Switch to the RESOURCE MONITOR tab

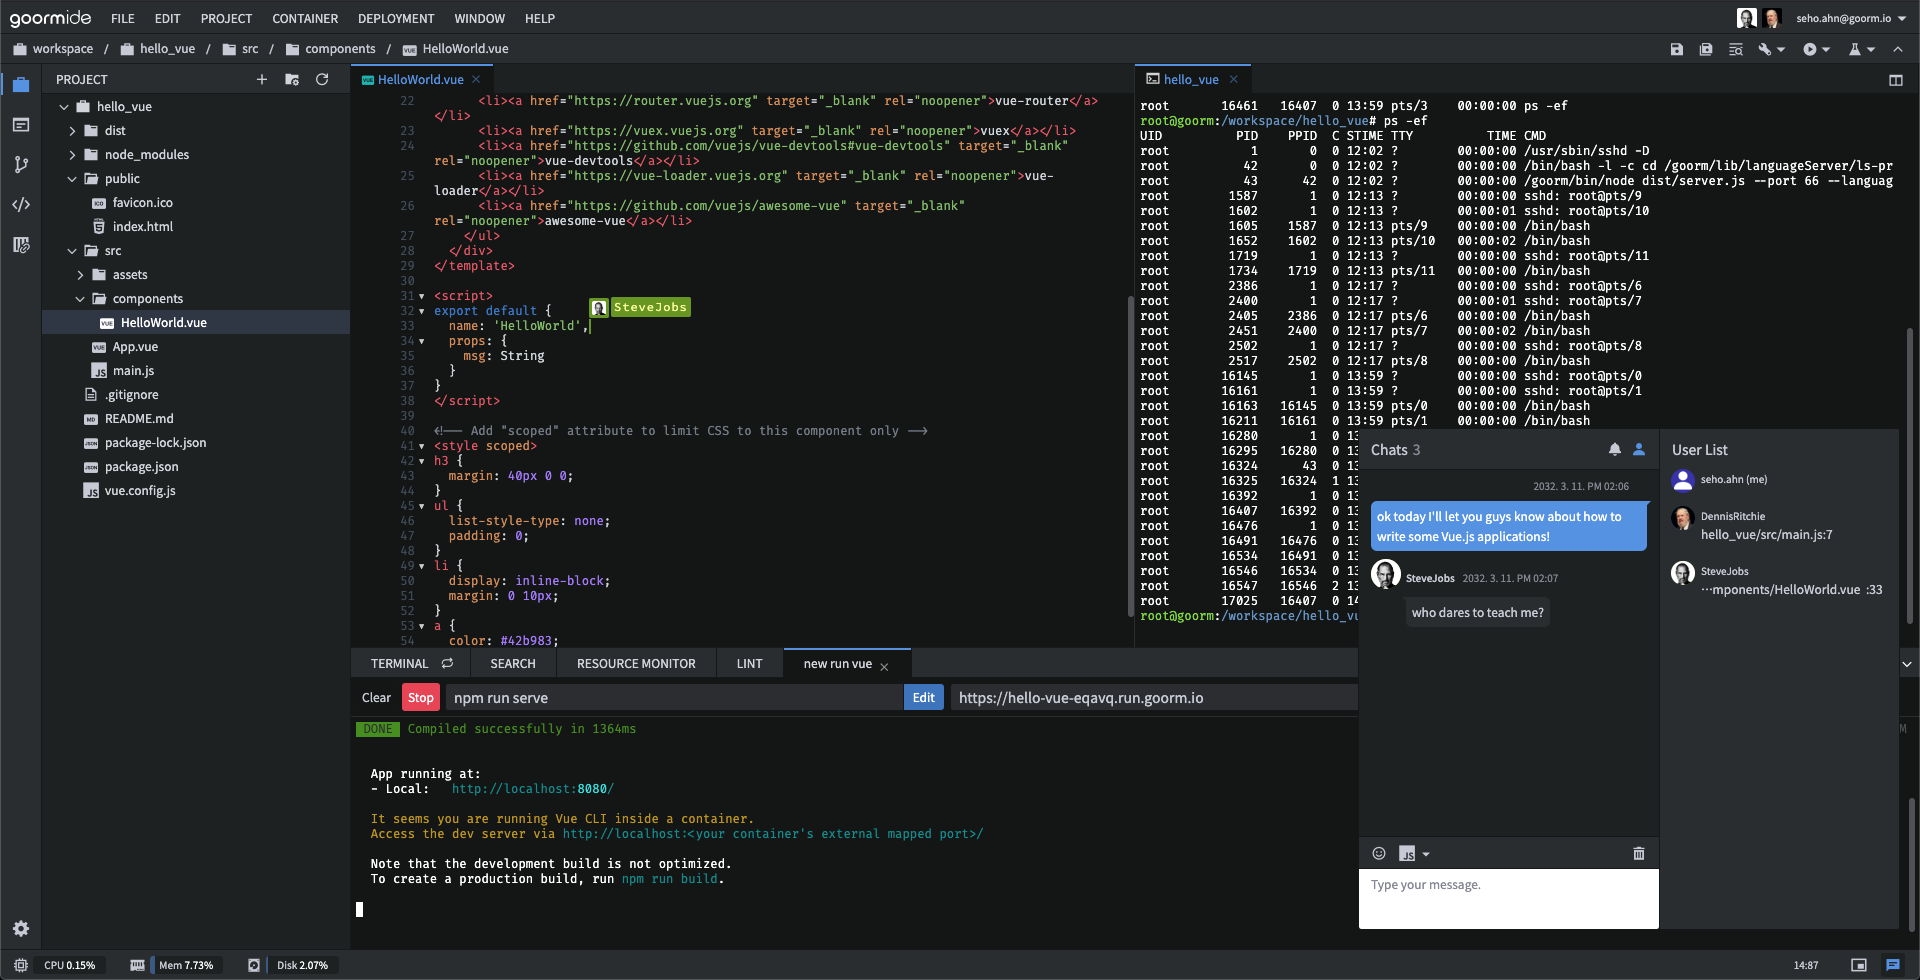pyautogui.click(x=635, y=663)
